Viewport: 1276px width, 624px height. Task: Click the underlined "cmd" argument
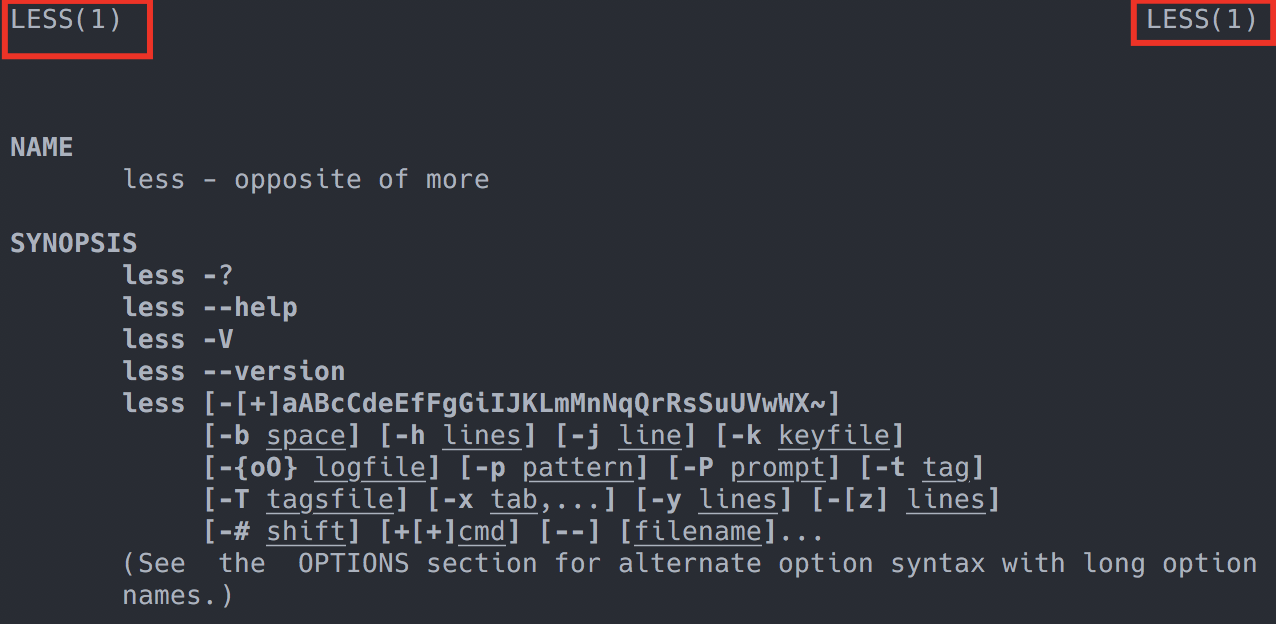point(481,532)
